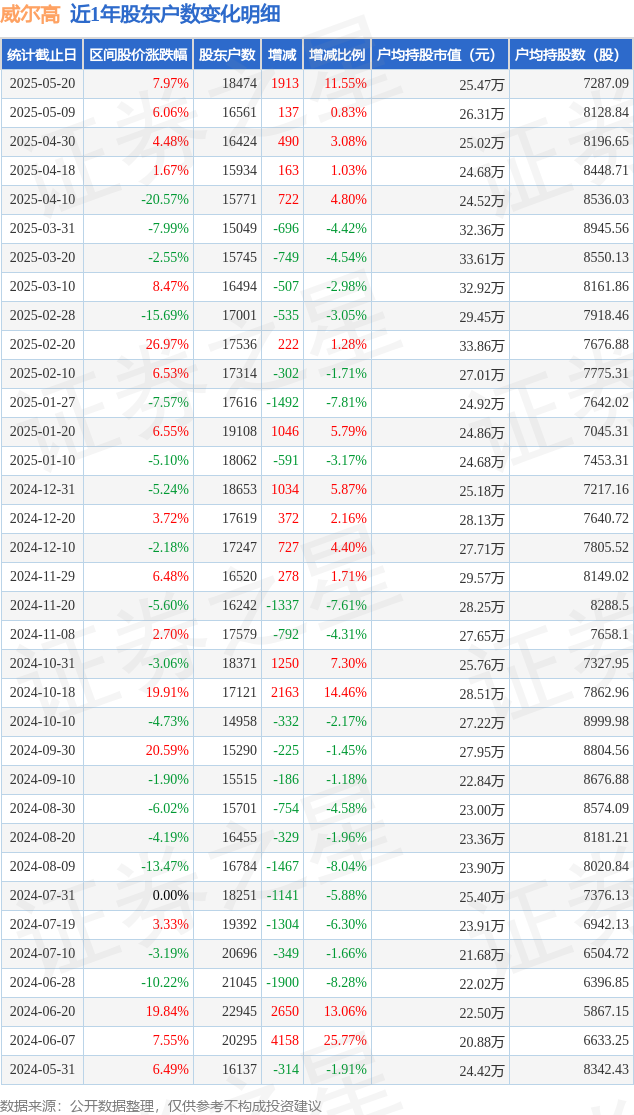Select the 股东户数 column header
This screenshot has height=1115, width=634.
click(227, 55)
